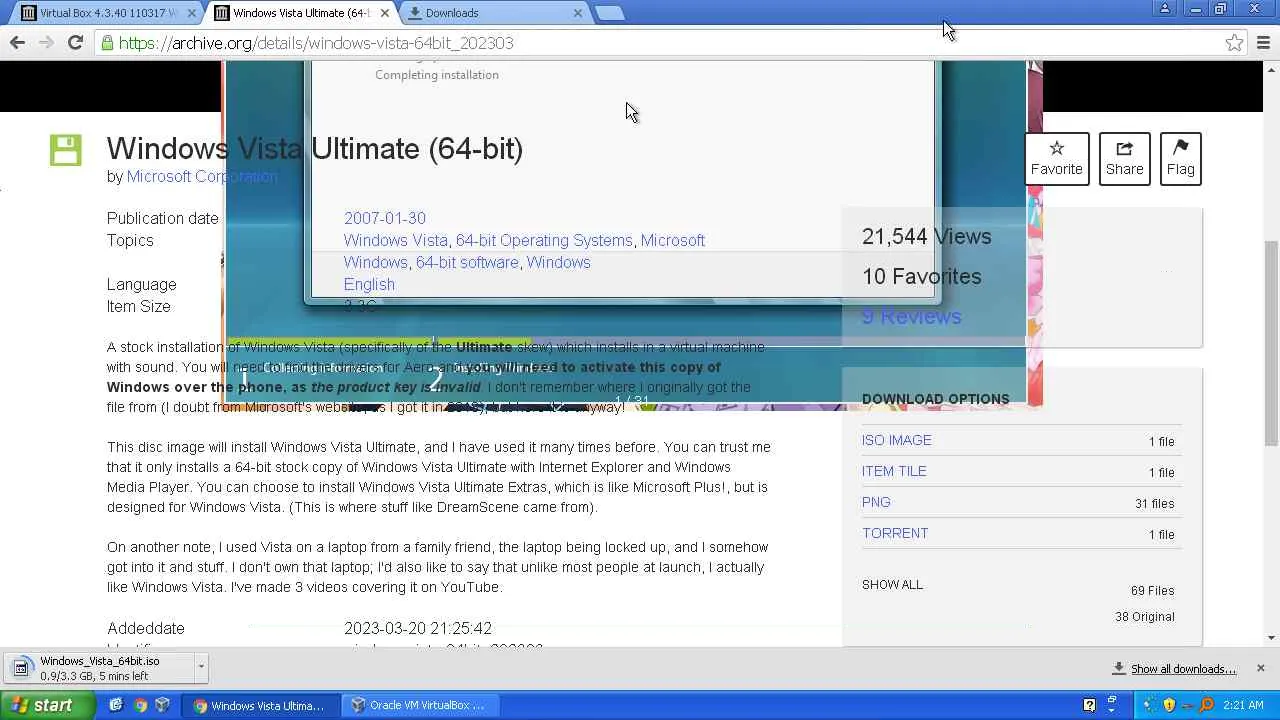Open the ITEM TILE download option
Screen dimensions: 1280x720
[894, 471]
